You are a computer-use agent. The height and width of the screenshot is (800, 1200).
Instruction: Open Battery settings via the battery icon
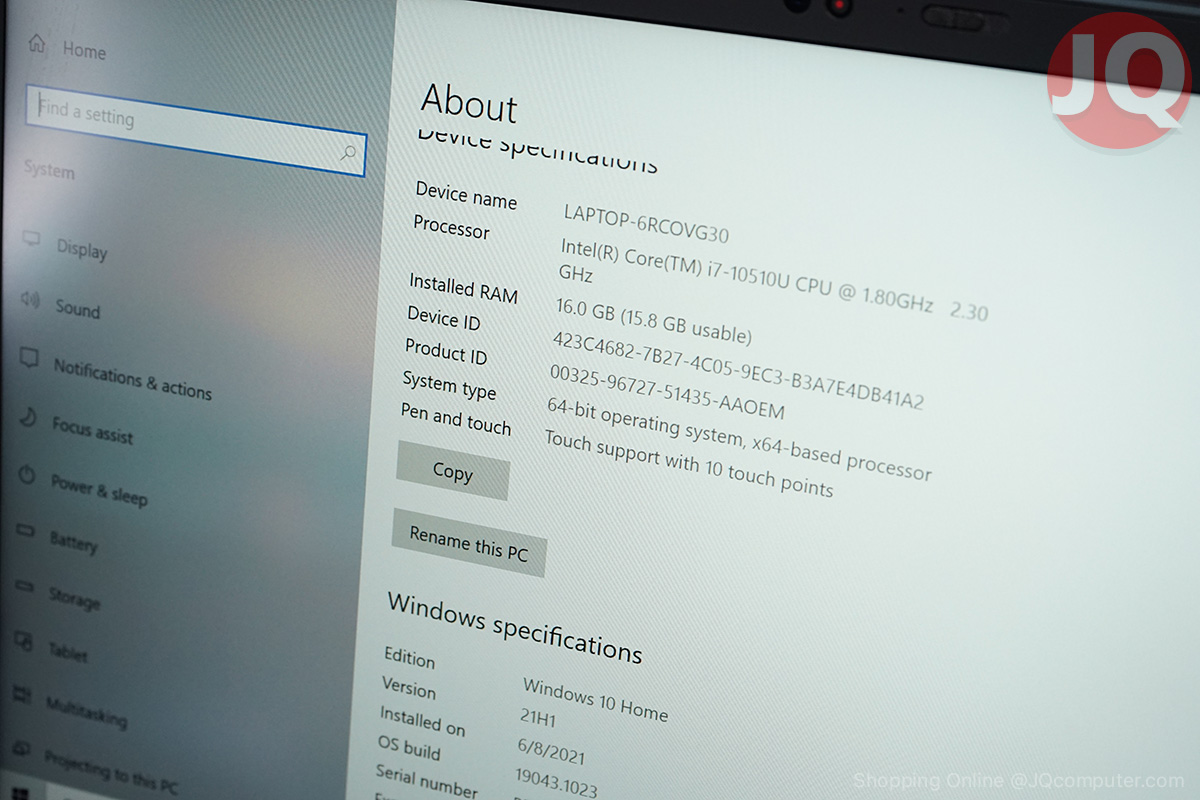point(26,531)
